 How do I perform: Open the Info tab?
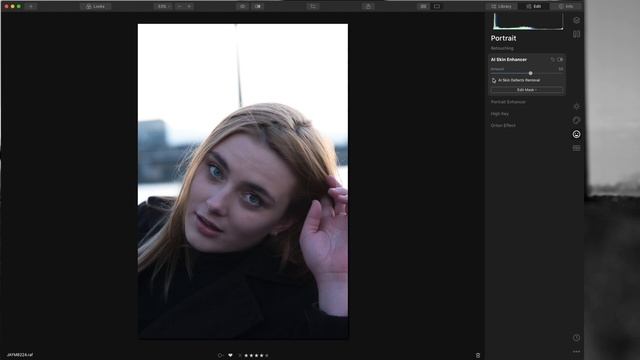tap(566, 7)
